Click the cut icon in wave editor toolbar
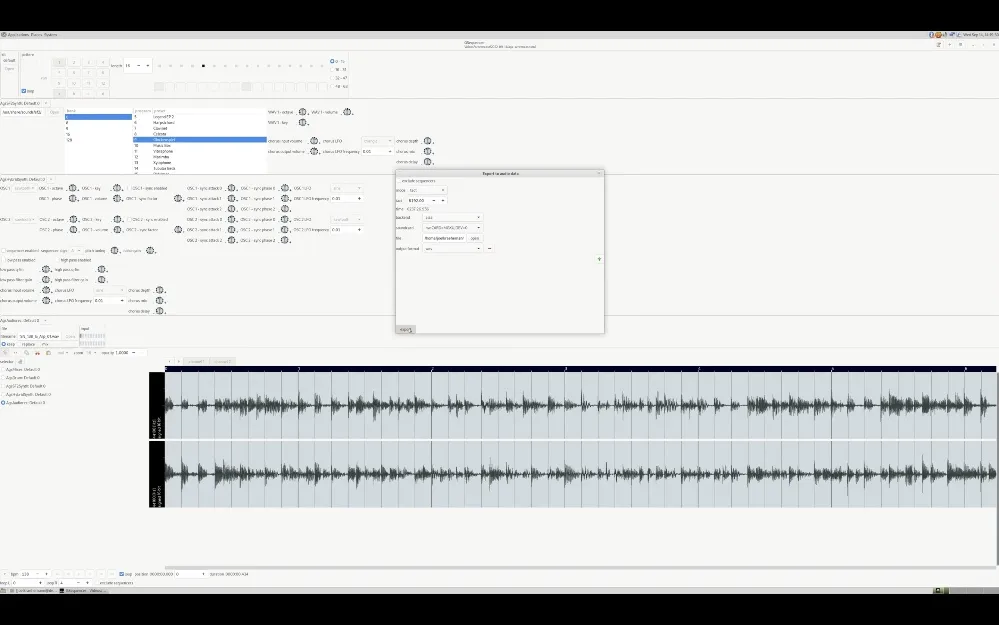This screenshot has height=625, width=999. click(x=37, y=353)
